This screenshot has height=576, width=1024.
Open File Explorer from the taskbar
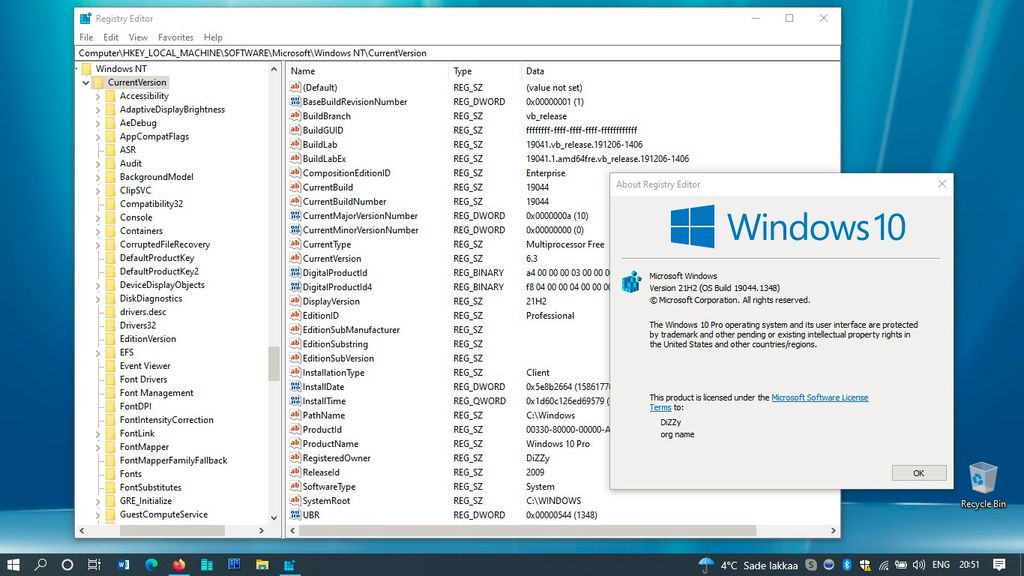(x=262, y=564)
